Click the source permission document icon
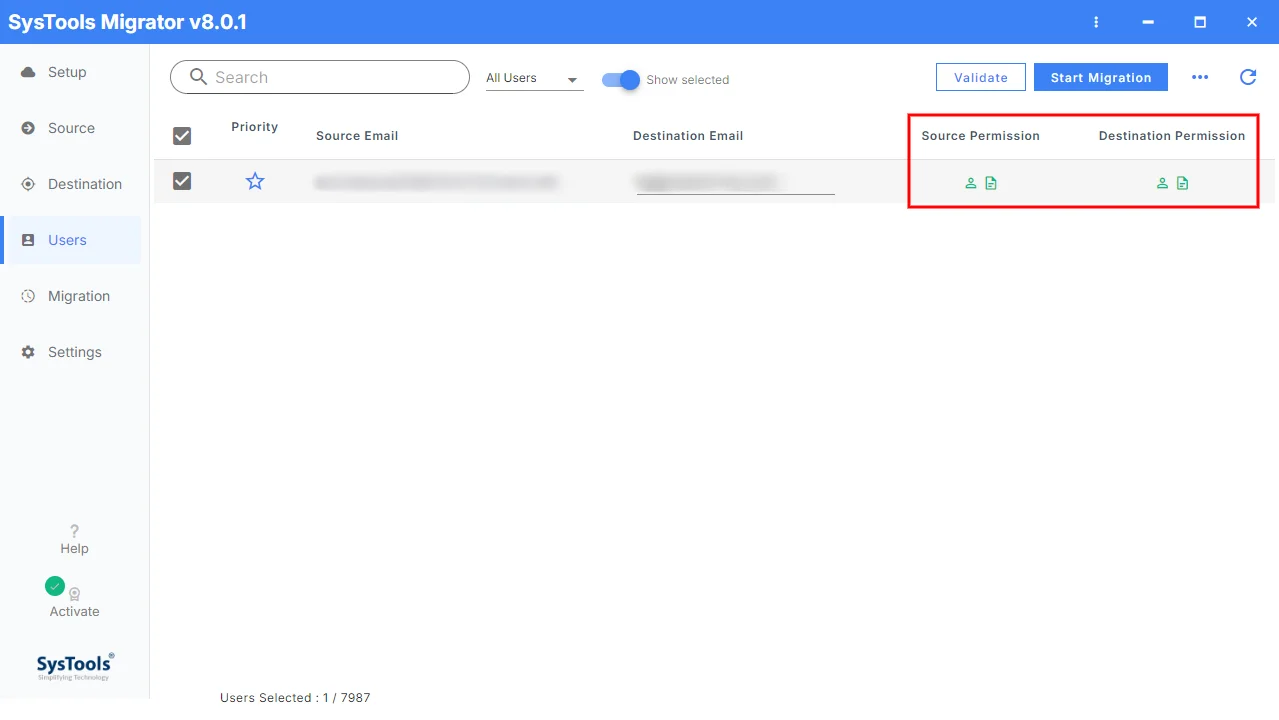1279x720 pixels. tap(991, 183)
